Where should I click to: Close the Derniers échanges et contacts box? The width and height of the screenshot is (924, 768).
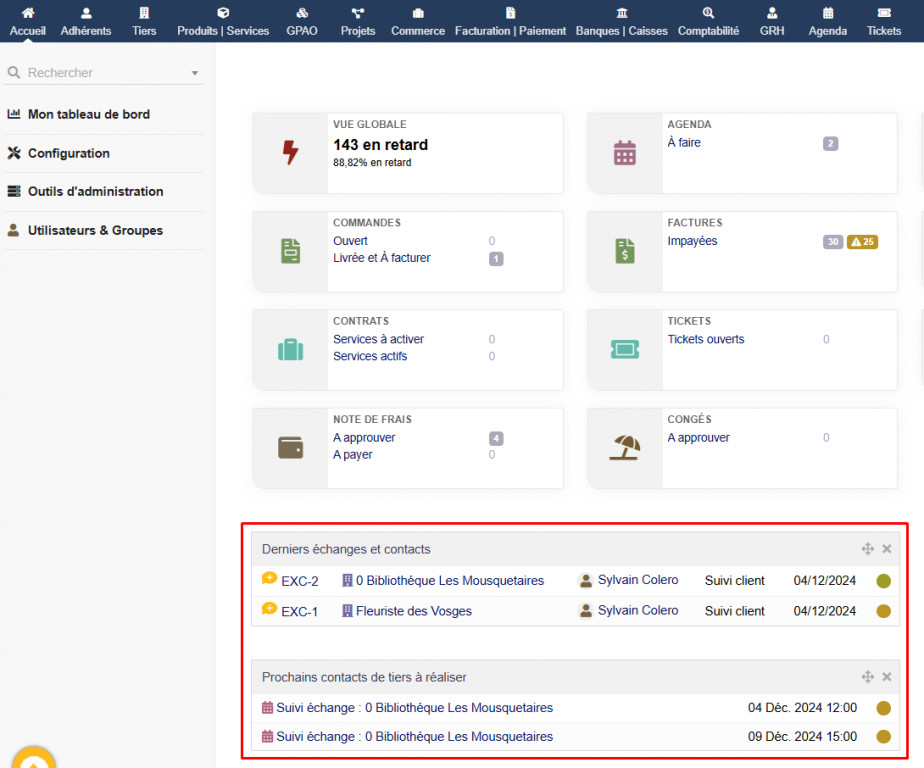click(886, 549)
